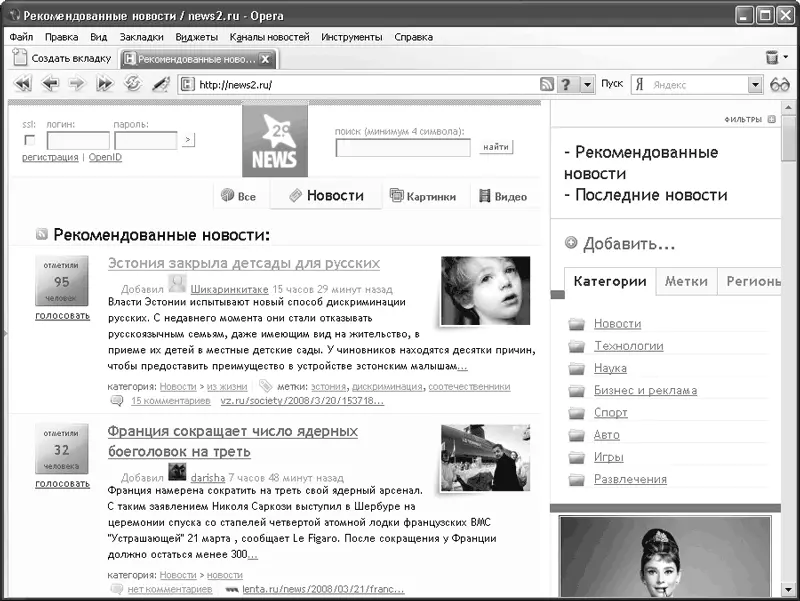The height and width of the screenshot is (601, 800).
Task: Open the OpenID link
Action: [x=105, y=157]
